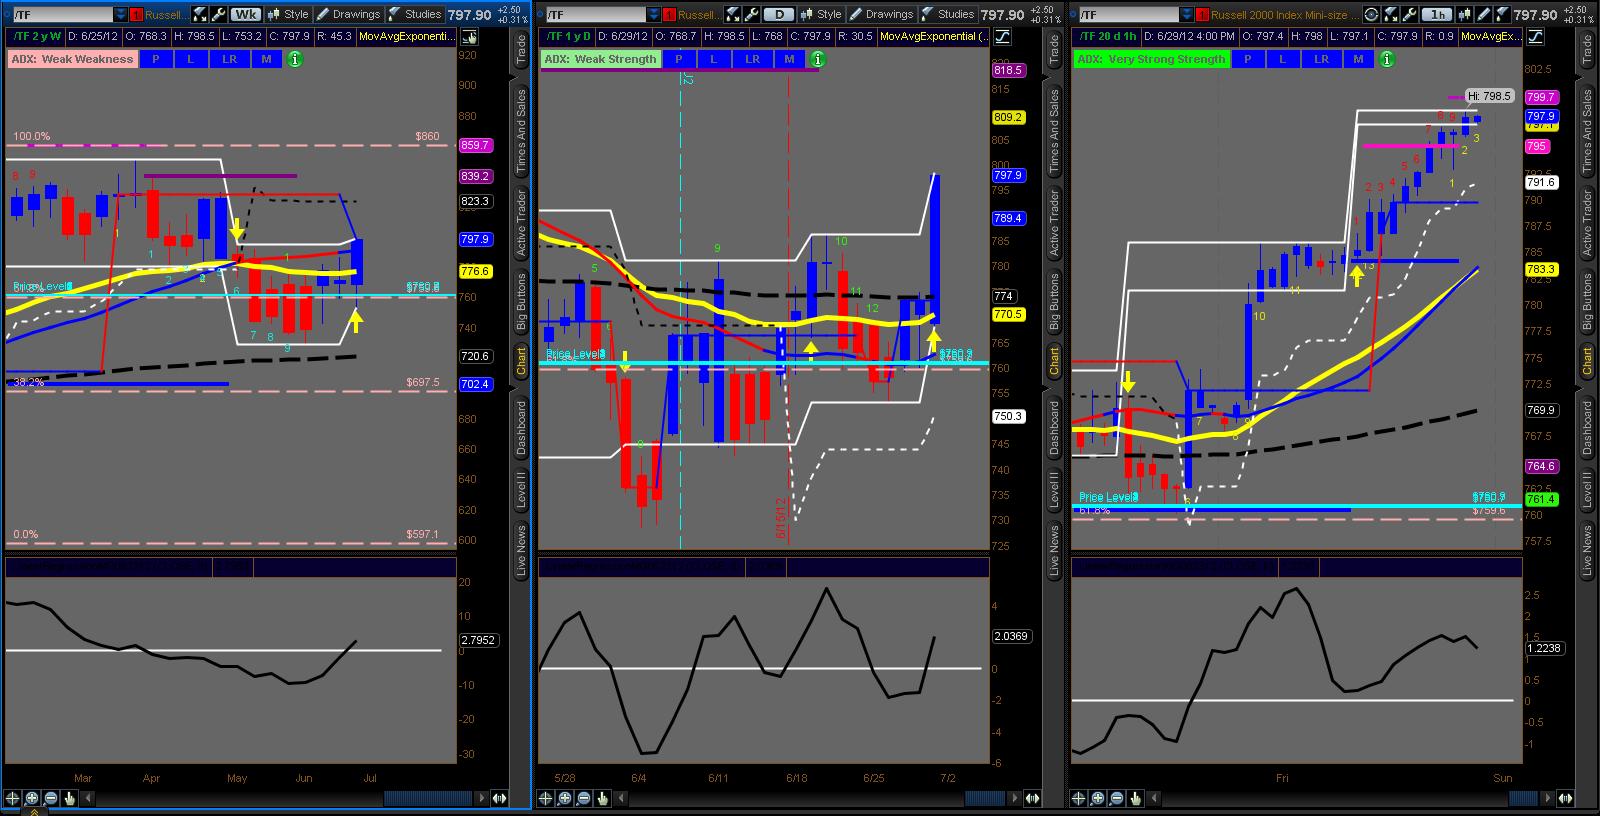The image size is (1600, 816).
Task: Toggle P button in daily chart
Action: [x=678, y=59]
